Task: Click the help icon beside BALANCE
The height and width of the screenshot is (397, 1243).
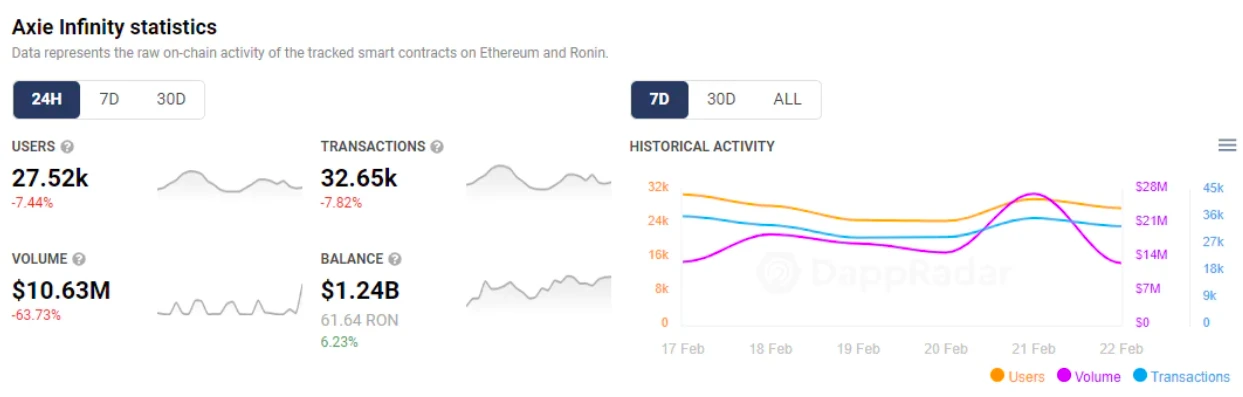Action: pos(395,259)
